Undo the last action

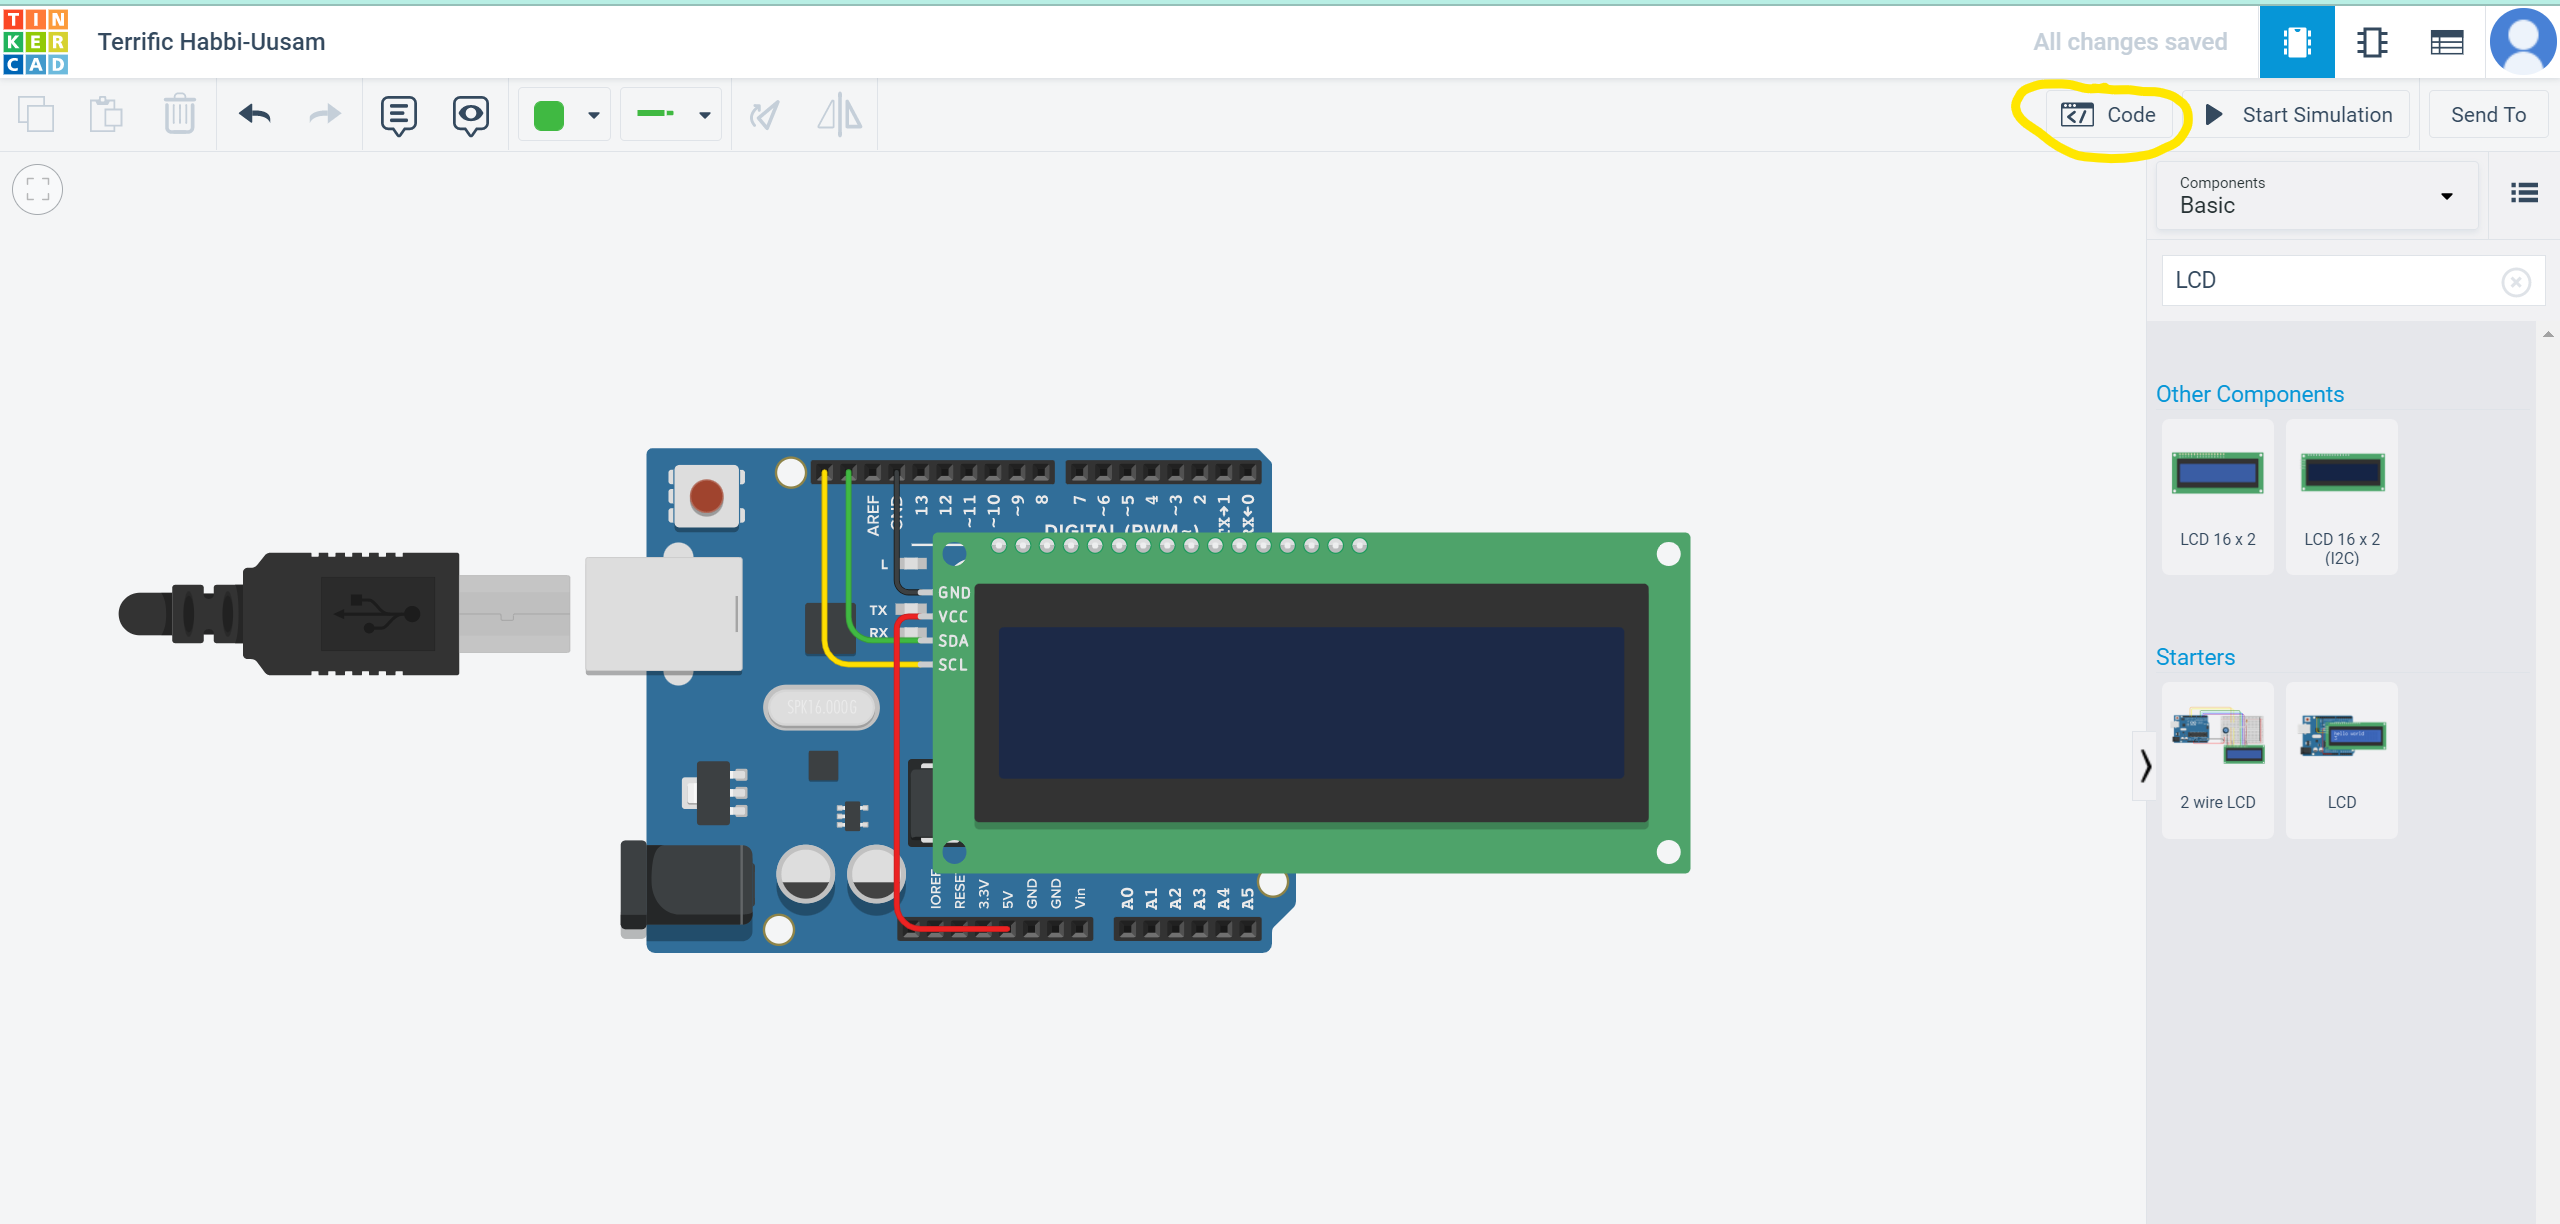[255, 115]
